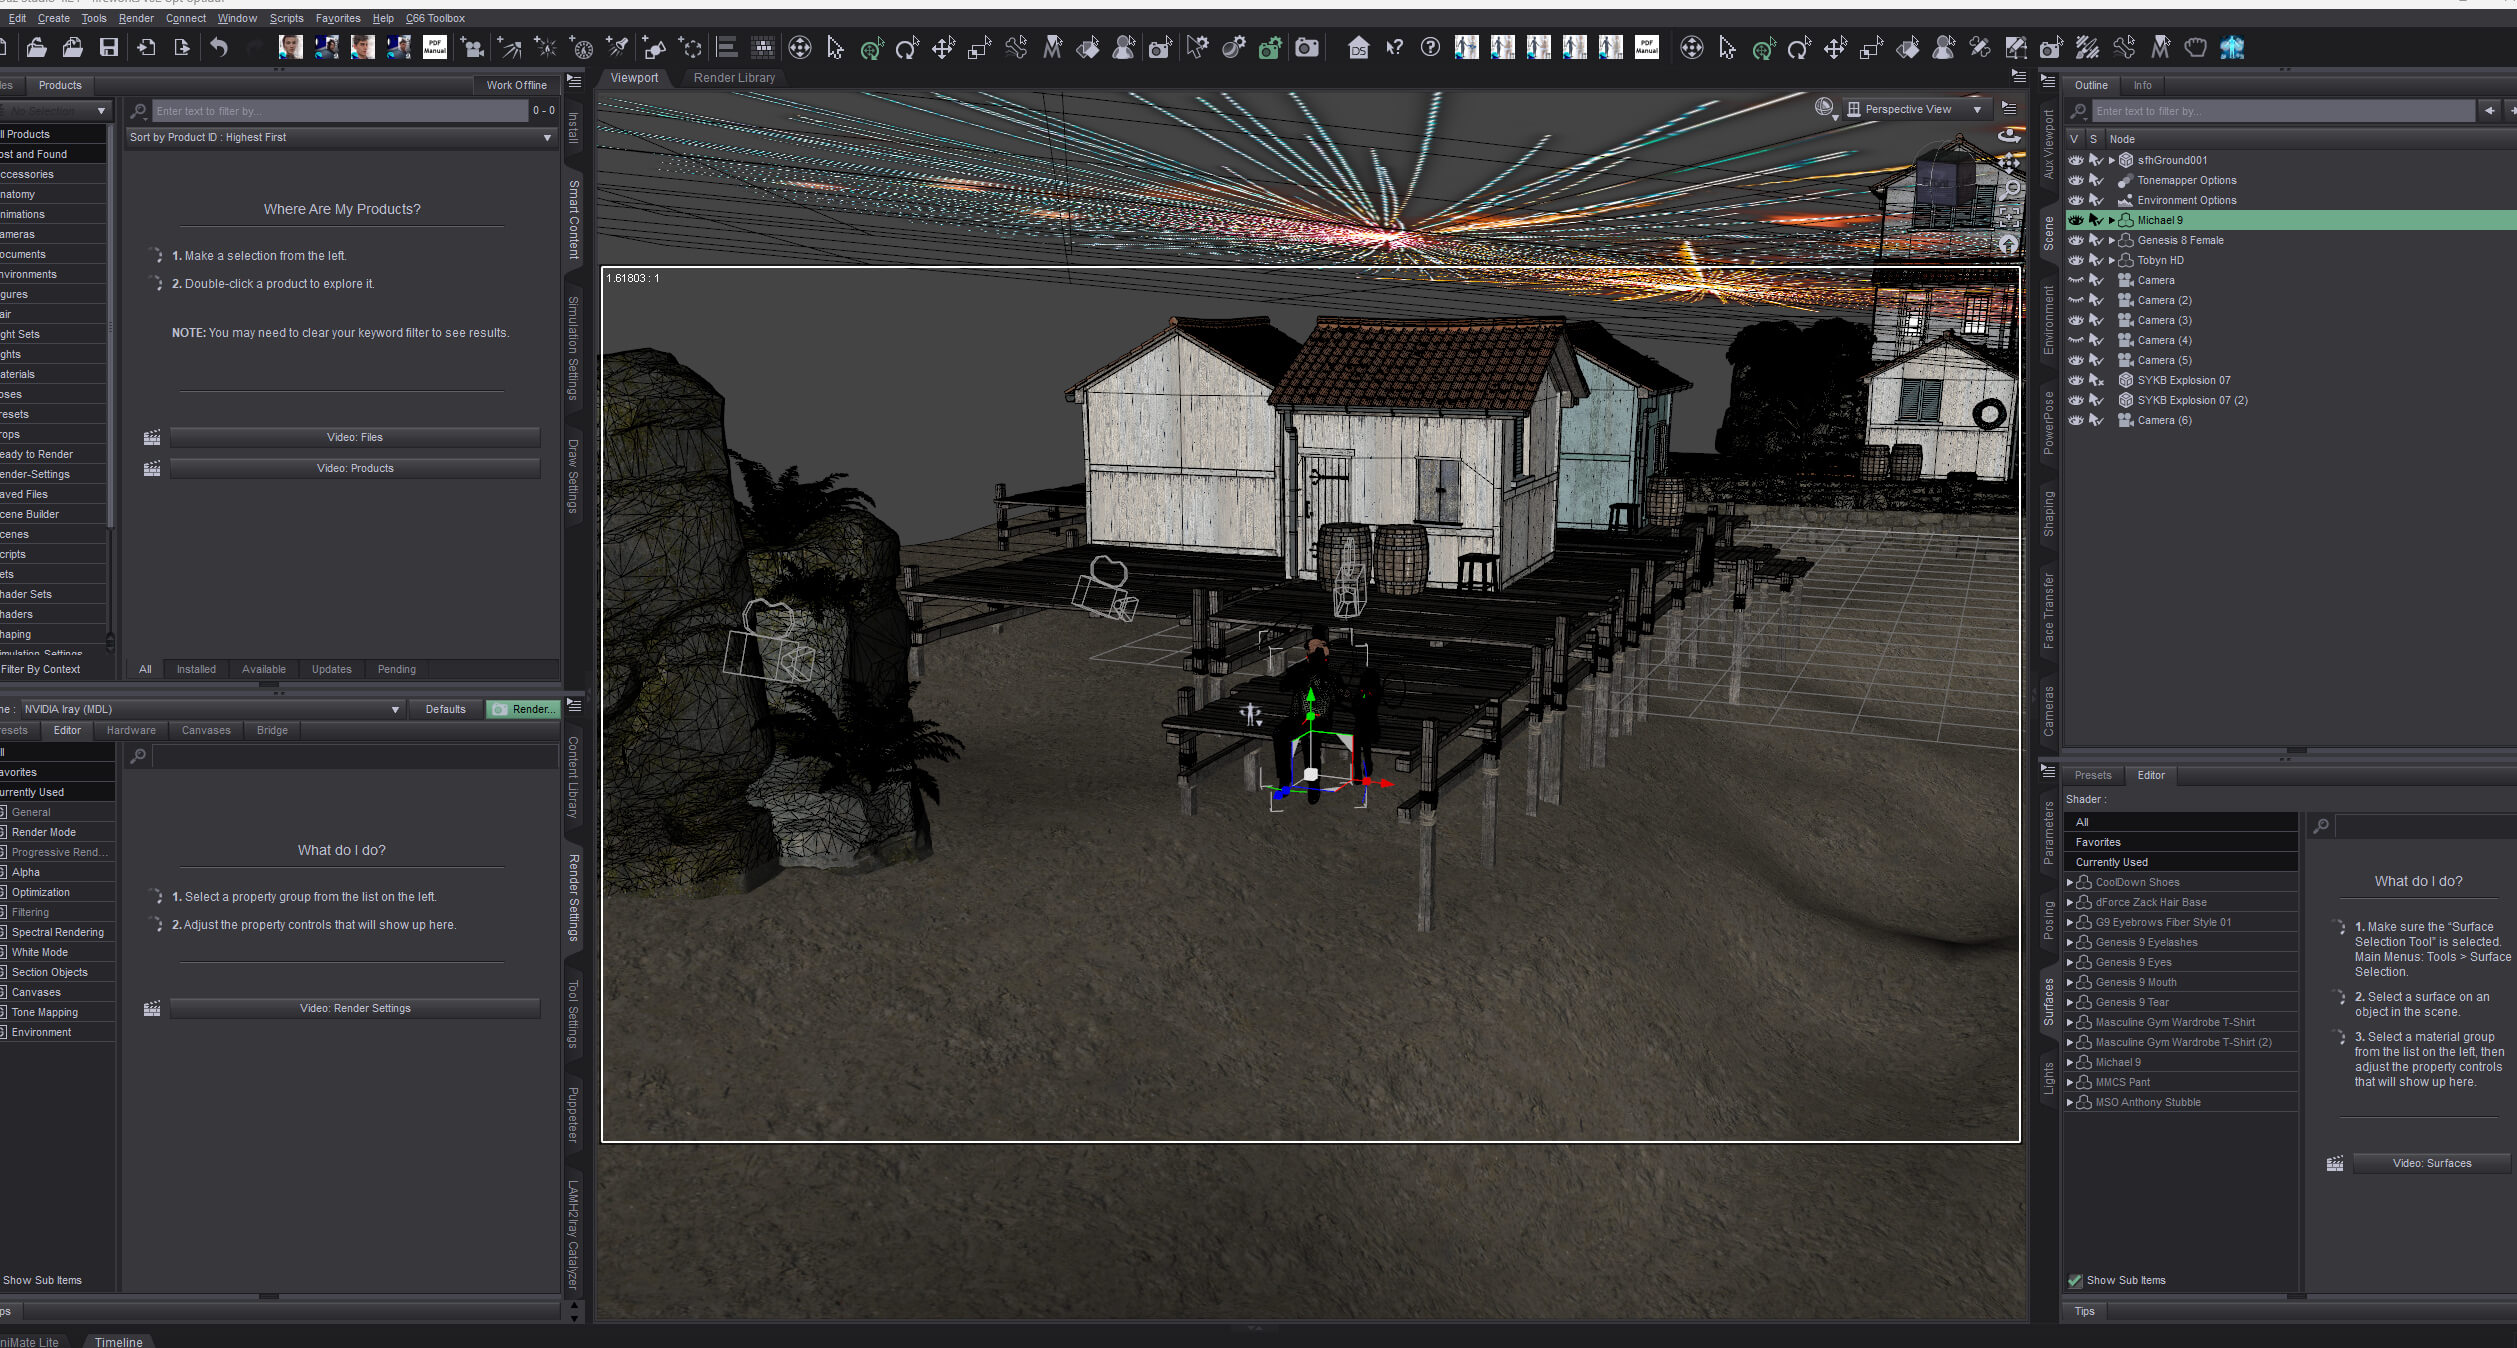Toggle the eye icon for Camera (2)
The height and width of the screenshot is (1348, 2517).
(2076, 300)
